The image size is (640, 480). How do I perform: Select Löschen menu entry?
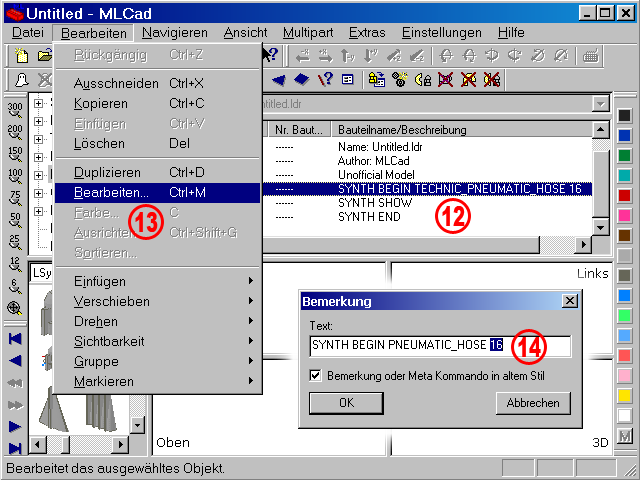(x=157, y=143)
